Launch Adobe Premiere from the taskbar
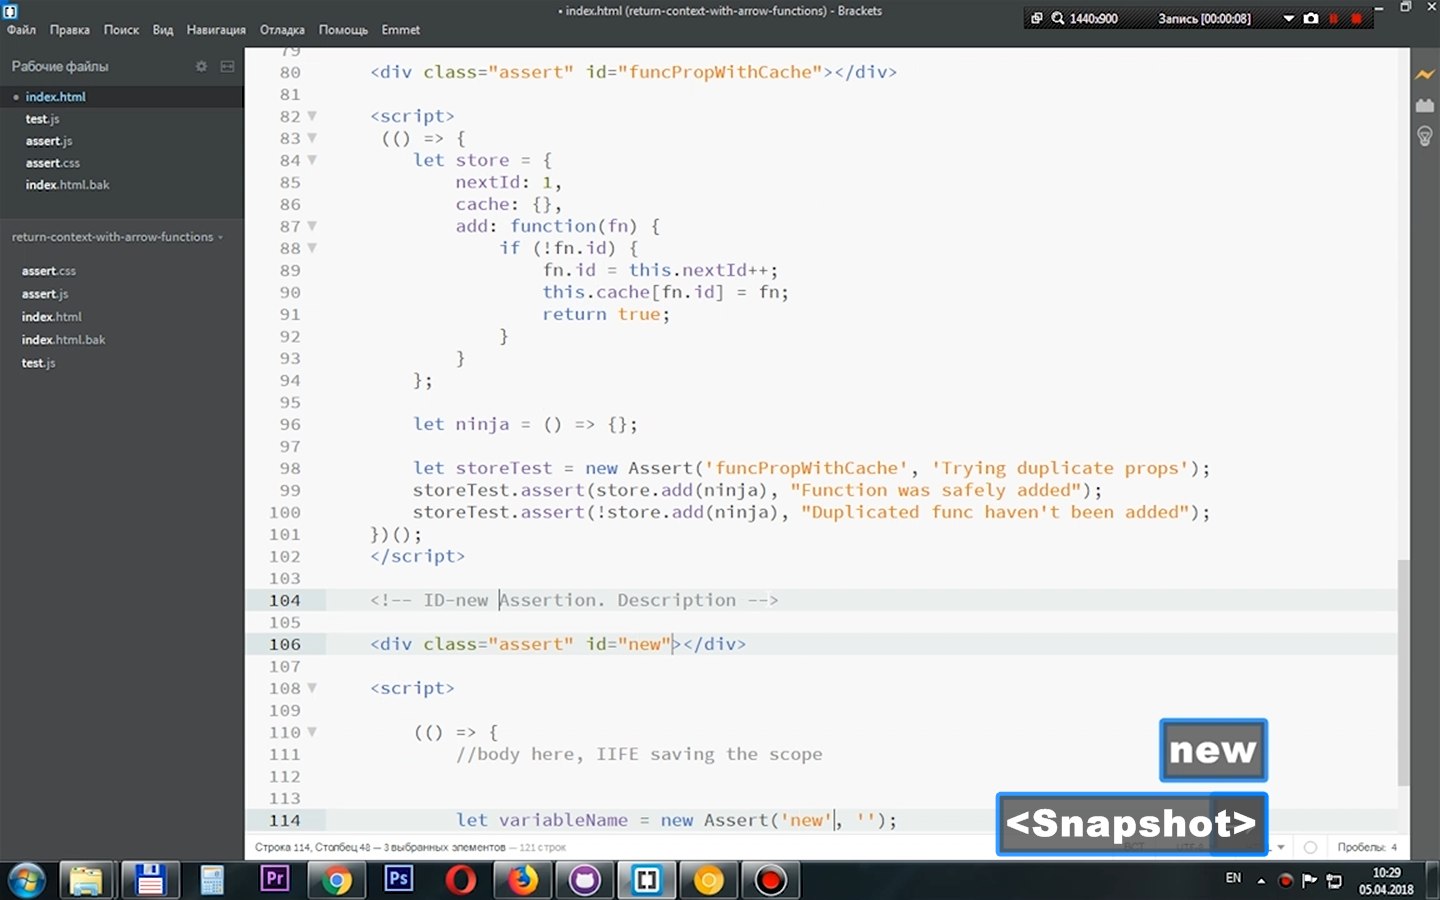This screenshot has height=900, width=1440. coord(274,880)
